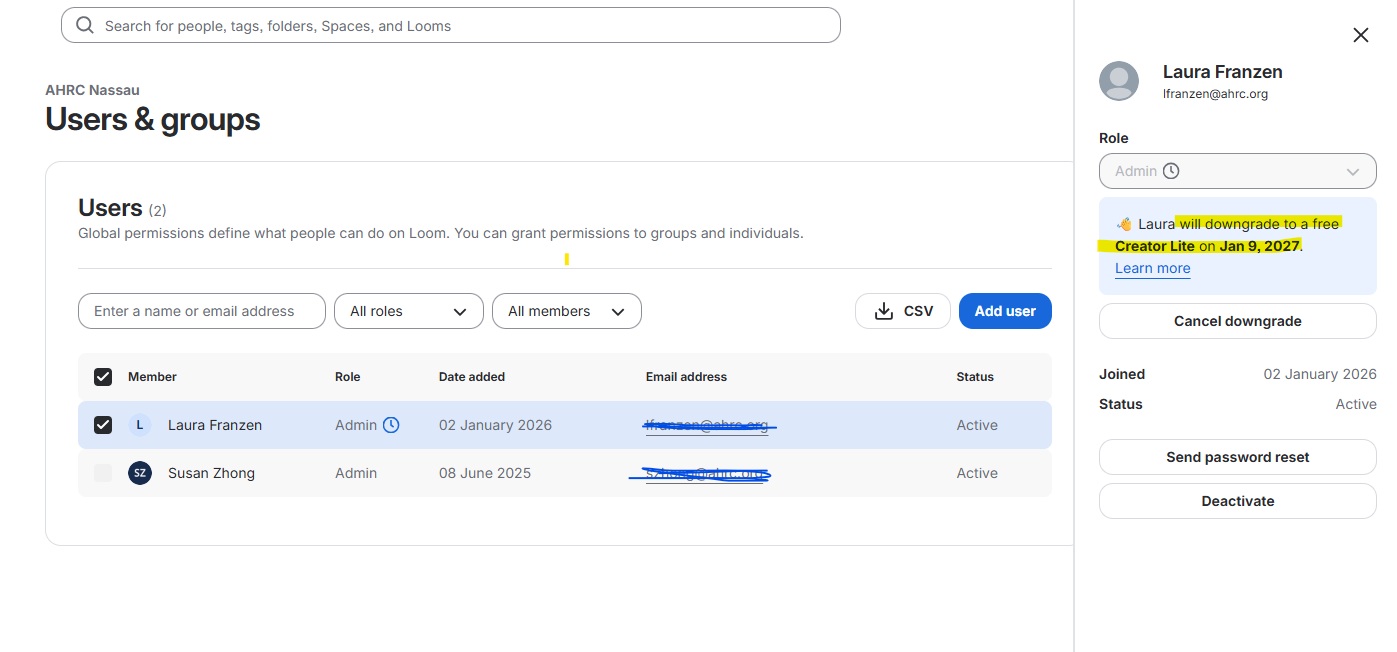
Task: Focus the name or email filter field
Action: 202,311
